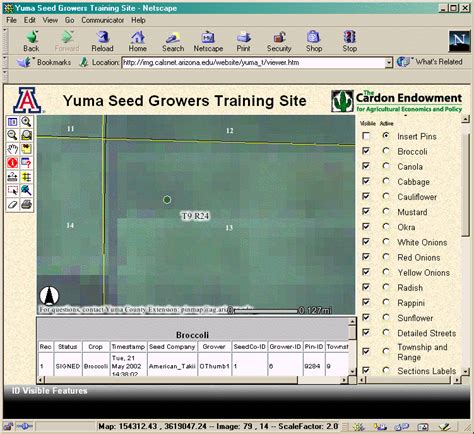Collapse the location toolbar grip arrow
The width and height of the screenshot is (474, 434).
point(5,62)
